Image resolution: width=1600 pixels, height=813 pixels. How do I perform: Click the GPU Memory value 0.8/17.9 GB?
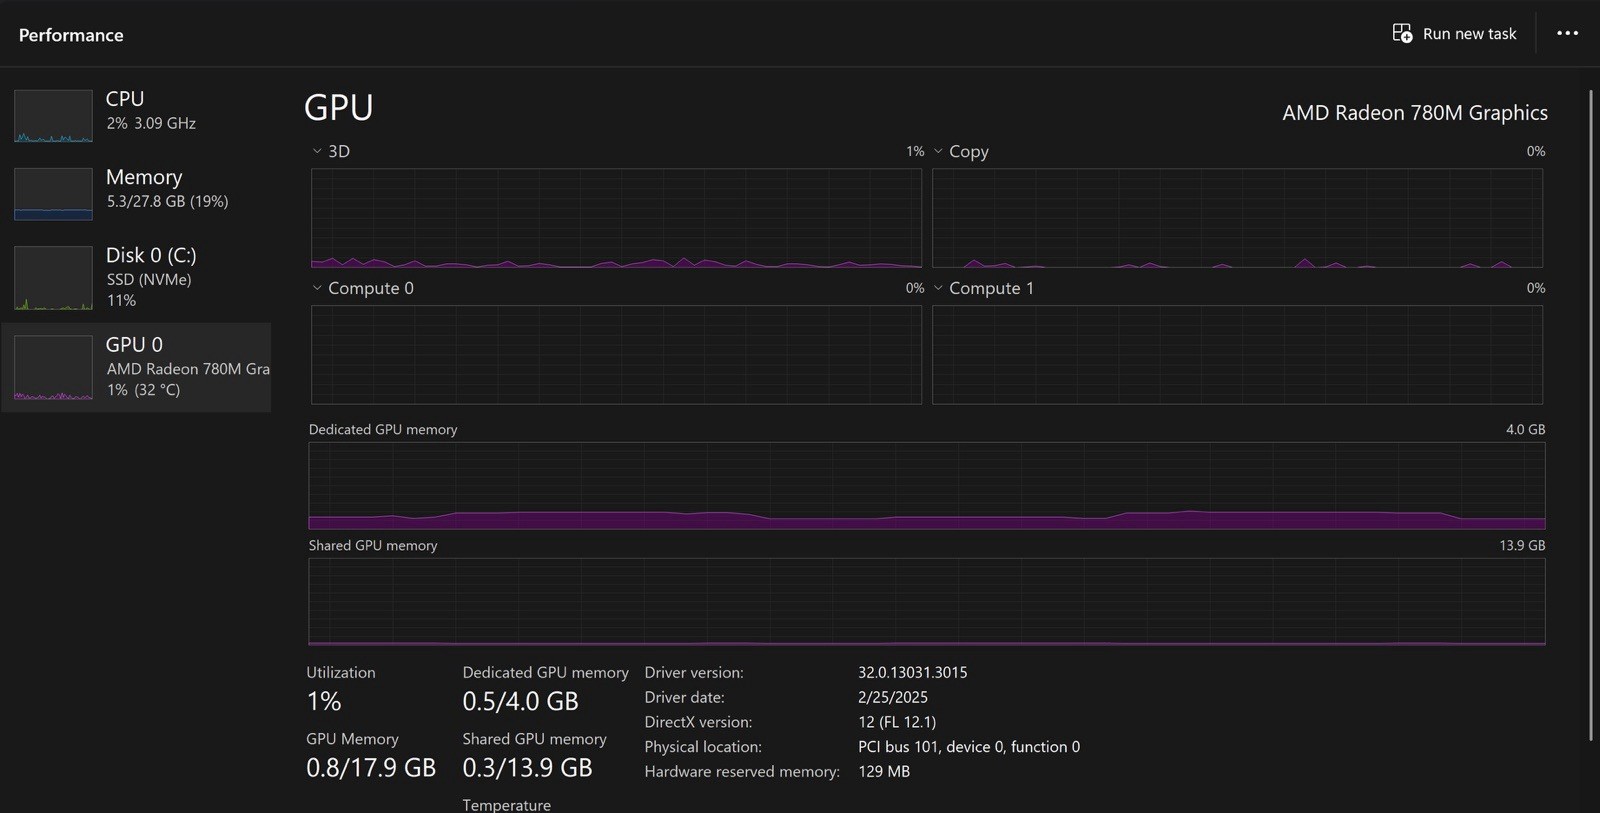[x=371, y=767]
